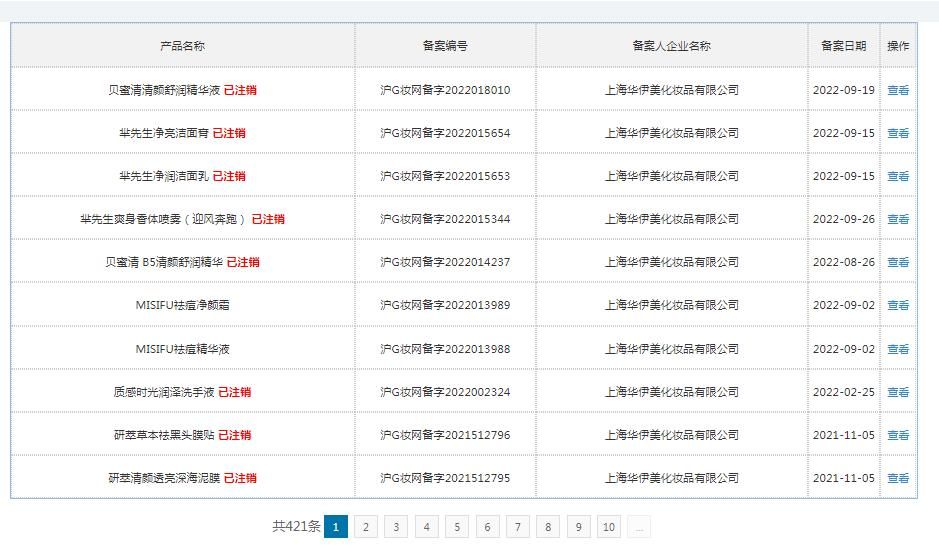Go to page 2 of results

pyautogui.click(x=366, y=527)
